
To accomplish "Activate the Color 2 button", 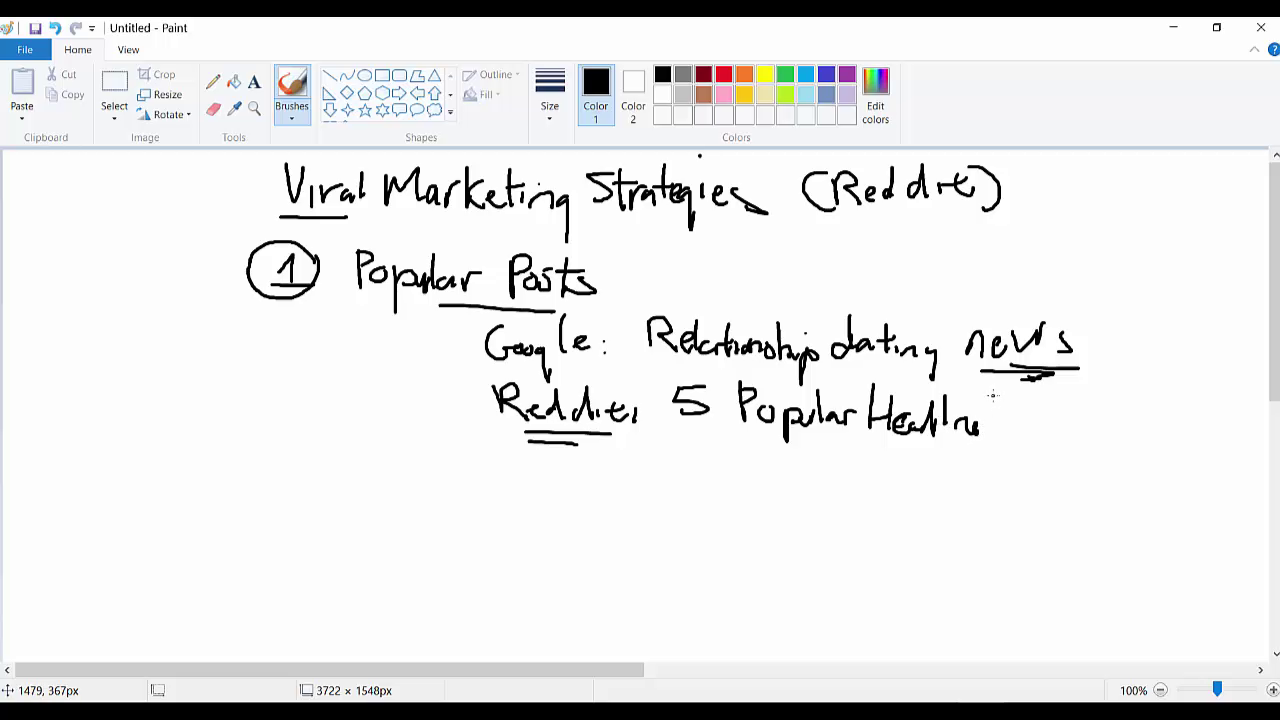I will tap(633, 96).
